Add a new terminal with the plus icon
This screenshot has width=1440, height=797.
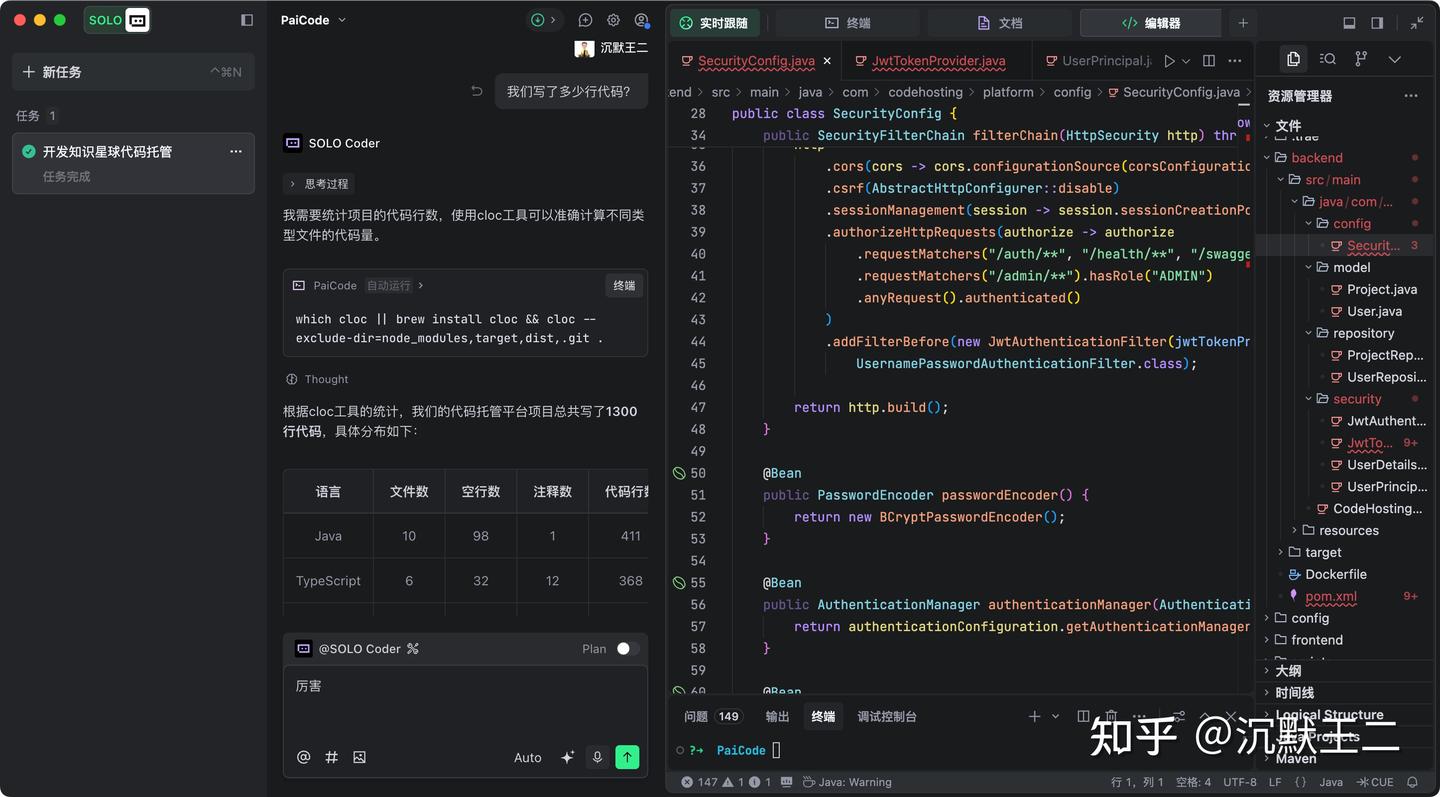click(x=1033, y=716)
